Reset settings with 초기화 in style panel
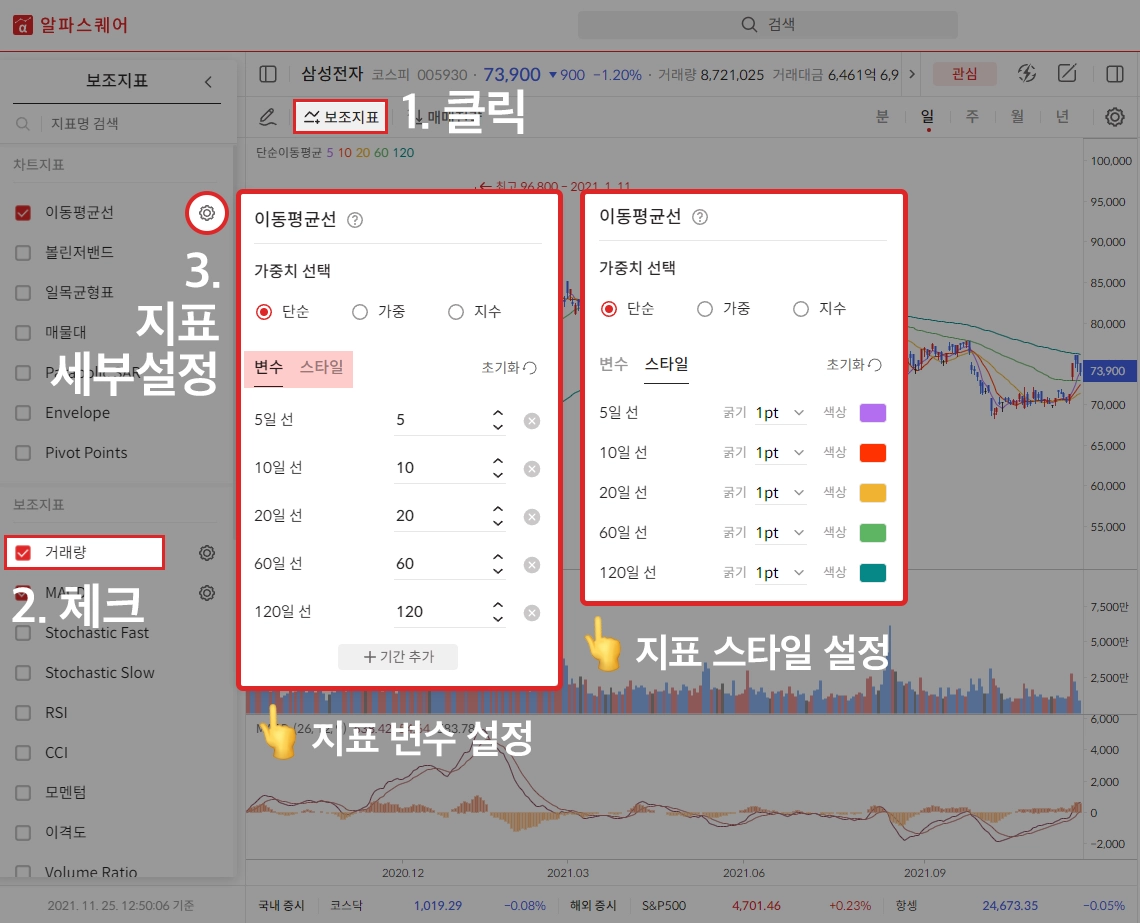Viewport: 1140px width, 923px height. [x=854, y=365]
